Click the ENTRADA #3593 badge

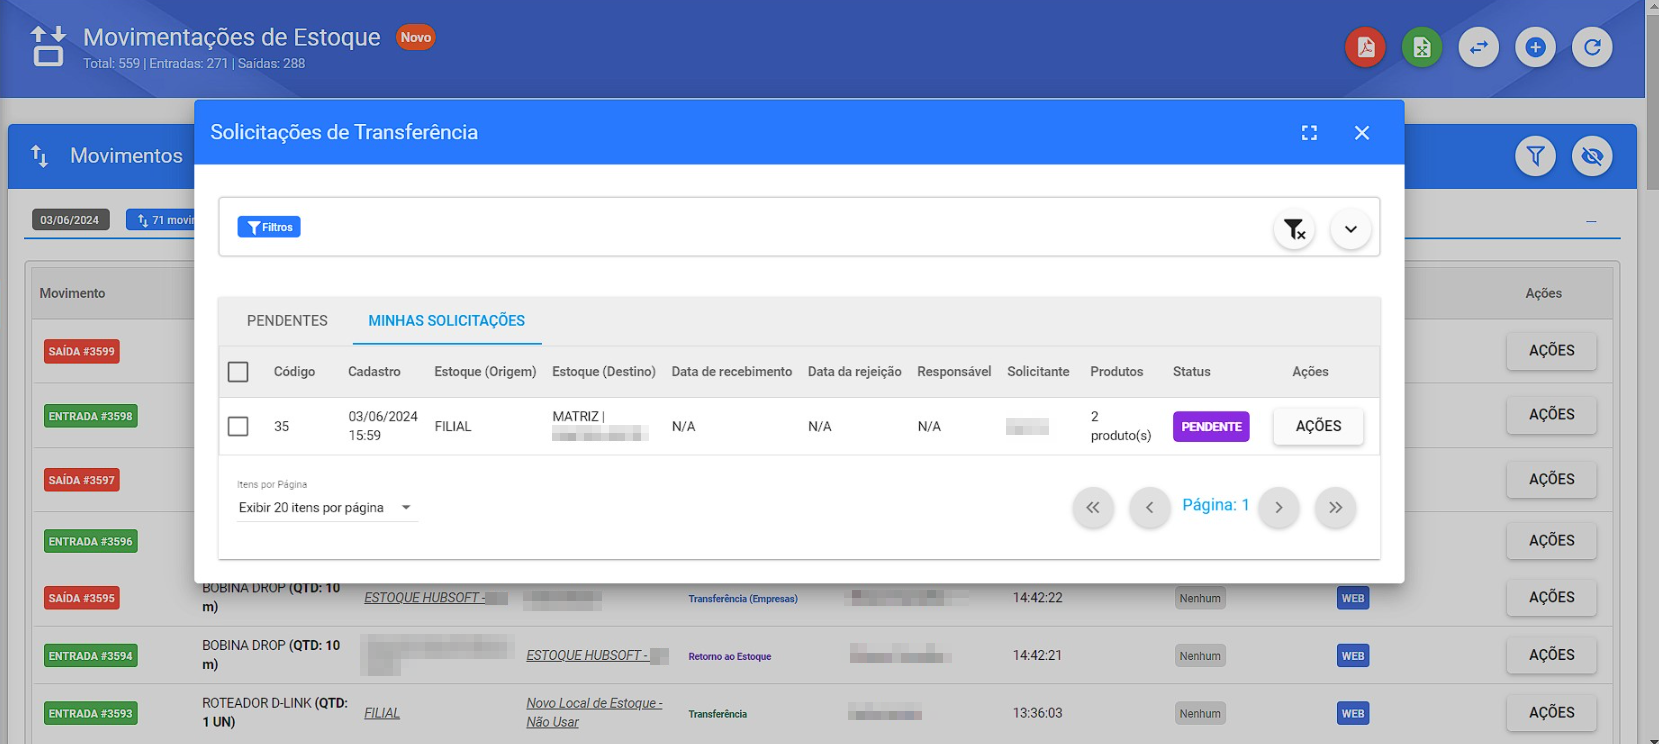[90, 714]
